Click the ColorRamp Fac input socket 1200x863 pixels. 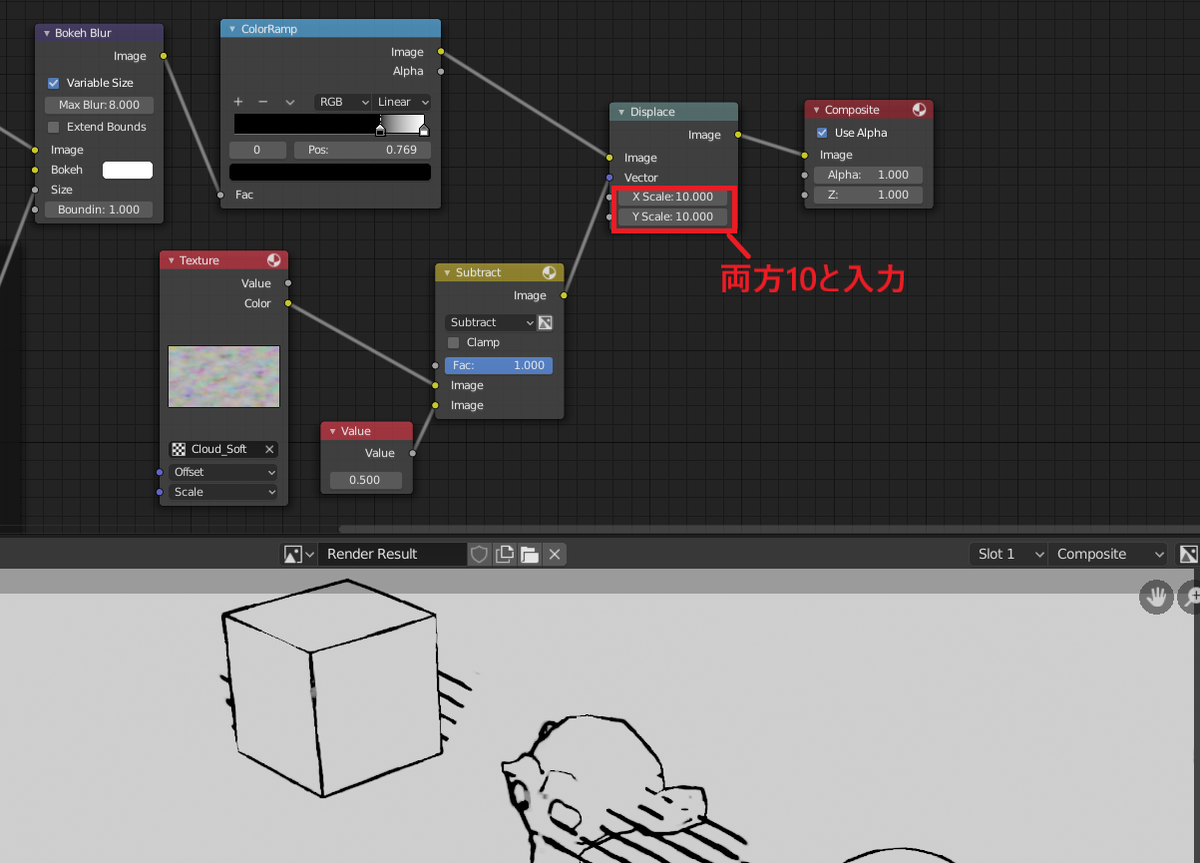click(221, 194)
